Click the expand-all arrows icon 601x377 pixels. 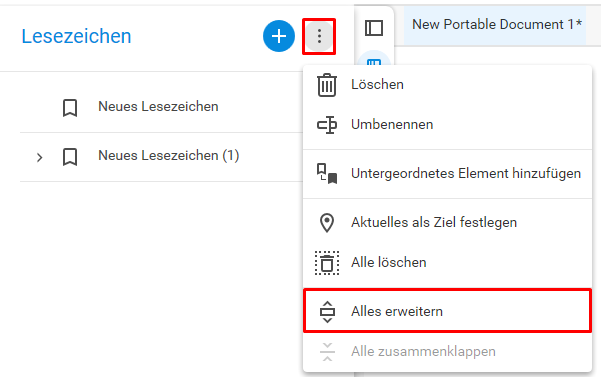pyautogui.click(x=327, y=312)
